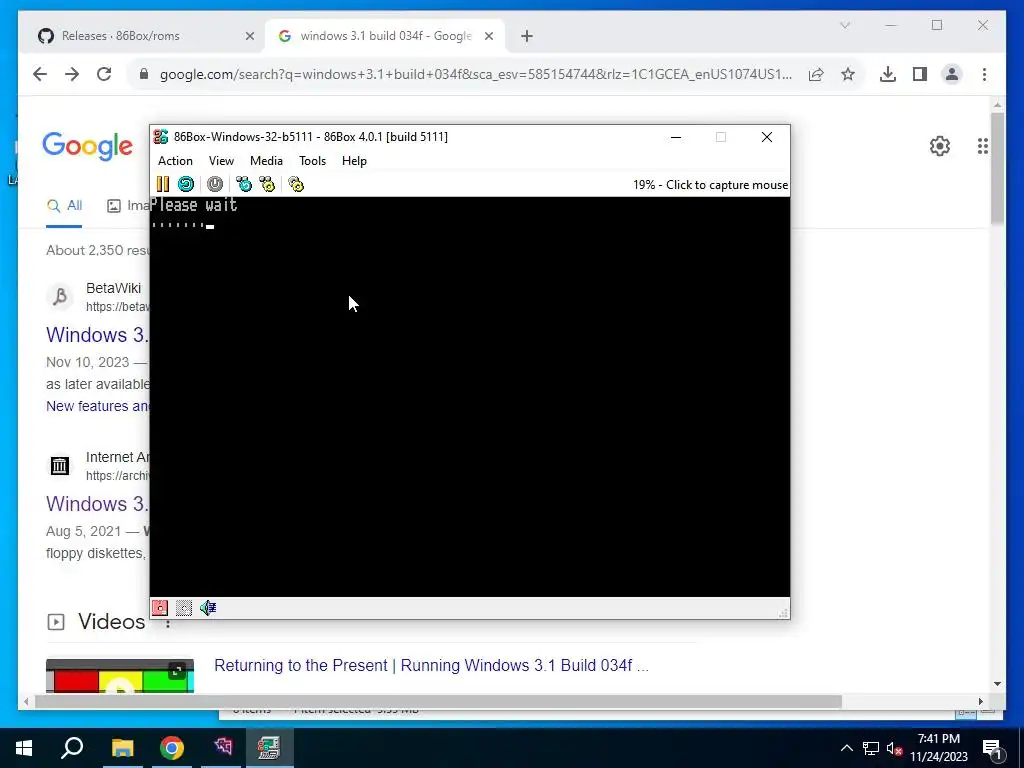Image resolution: width=1024 pixels, height=768 pixels.
Task: Open the Windows Start menu
Action: [x=24, y=748]
